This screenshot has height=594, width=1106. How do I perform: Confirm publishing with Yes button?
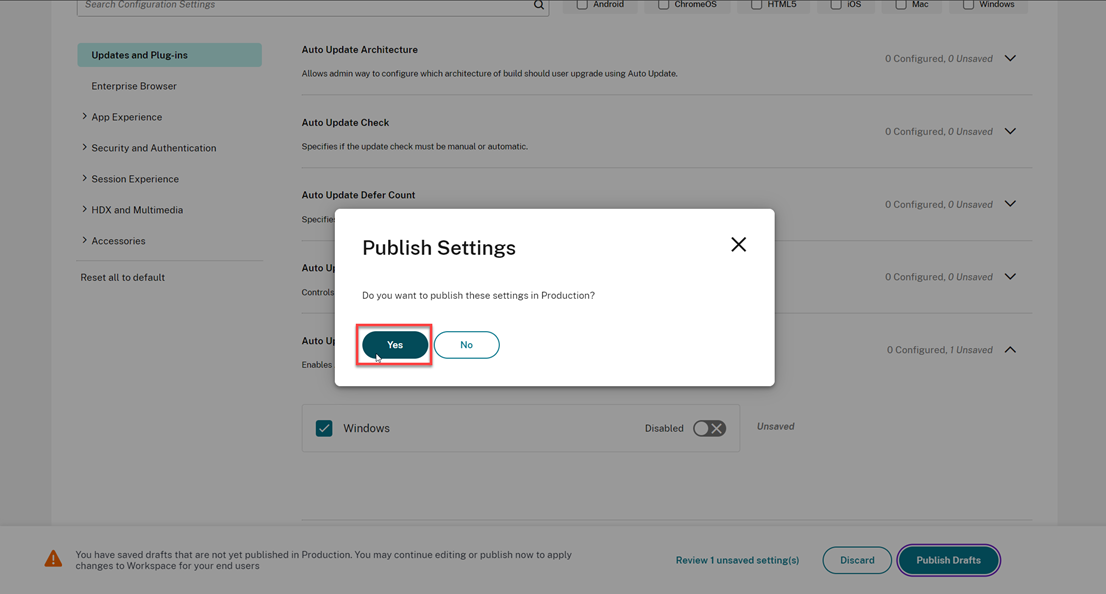pyautogui.click(x=395, y=345)
